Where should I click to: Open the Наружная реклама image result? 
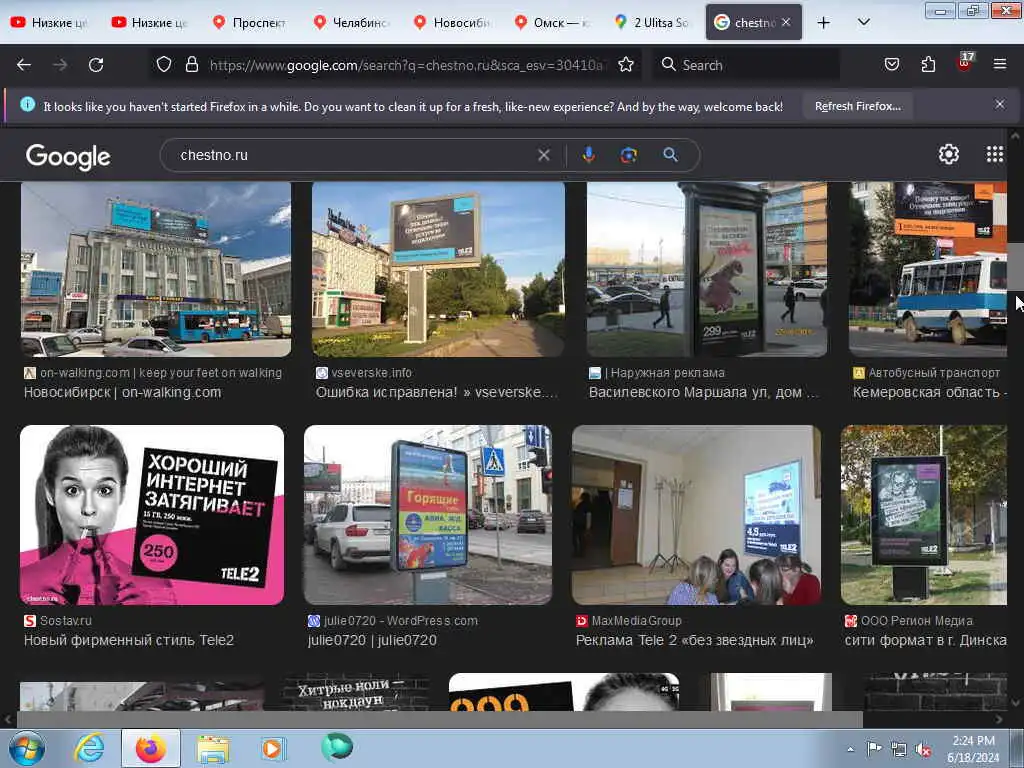[707, 269]
